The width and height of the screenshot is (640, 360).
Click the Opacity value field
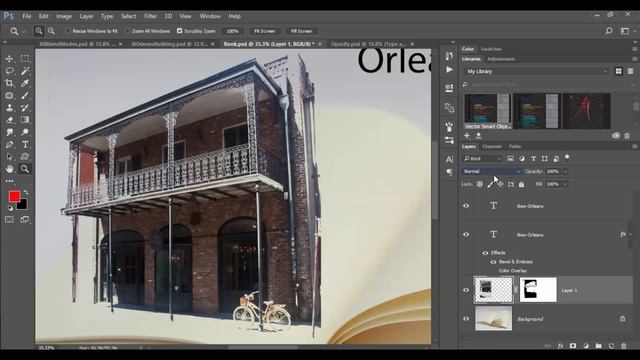[x=553, y=171]
